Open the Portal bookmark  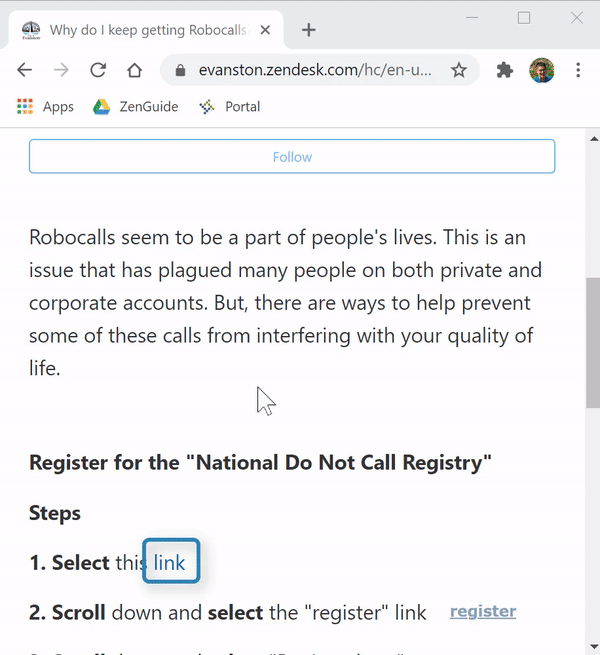pyautogui.click(x=229, y=107)
